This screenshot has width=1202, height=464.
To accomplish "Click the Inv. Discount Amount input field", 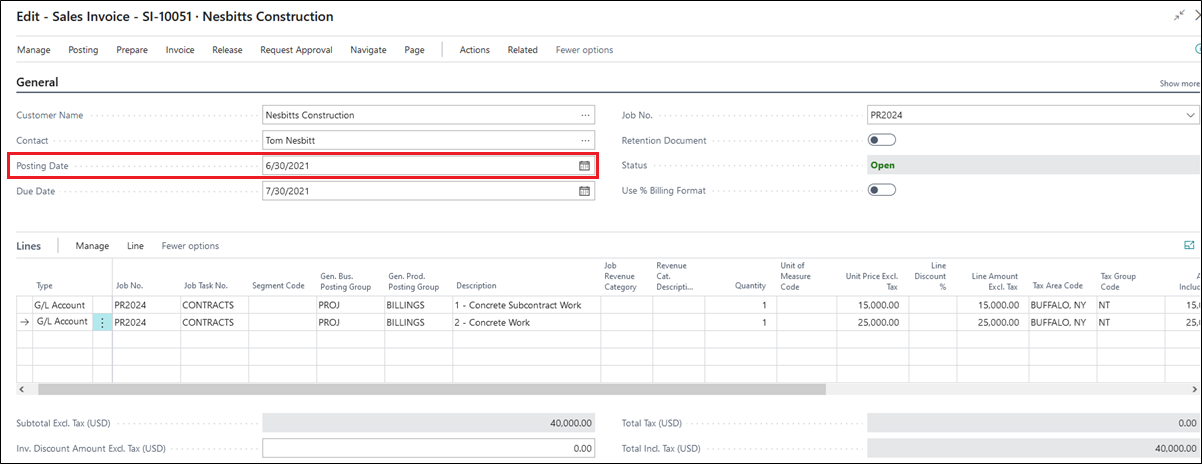I will (x=428, y=449).
